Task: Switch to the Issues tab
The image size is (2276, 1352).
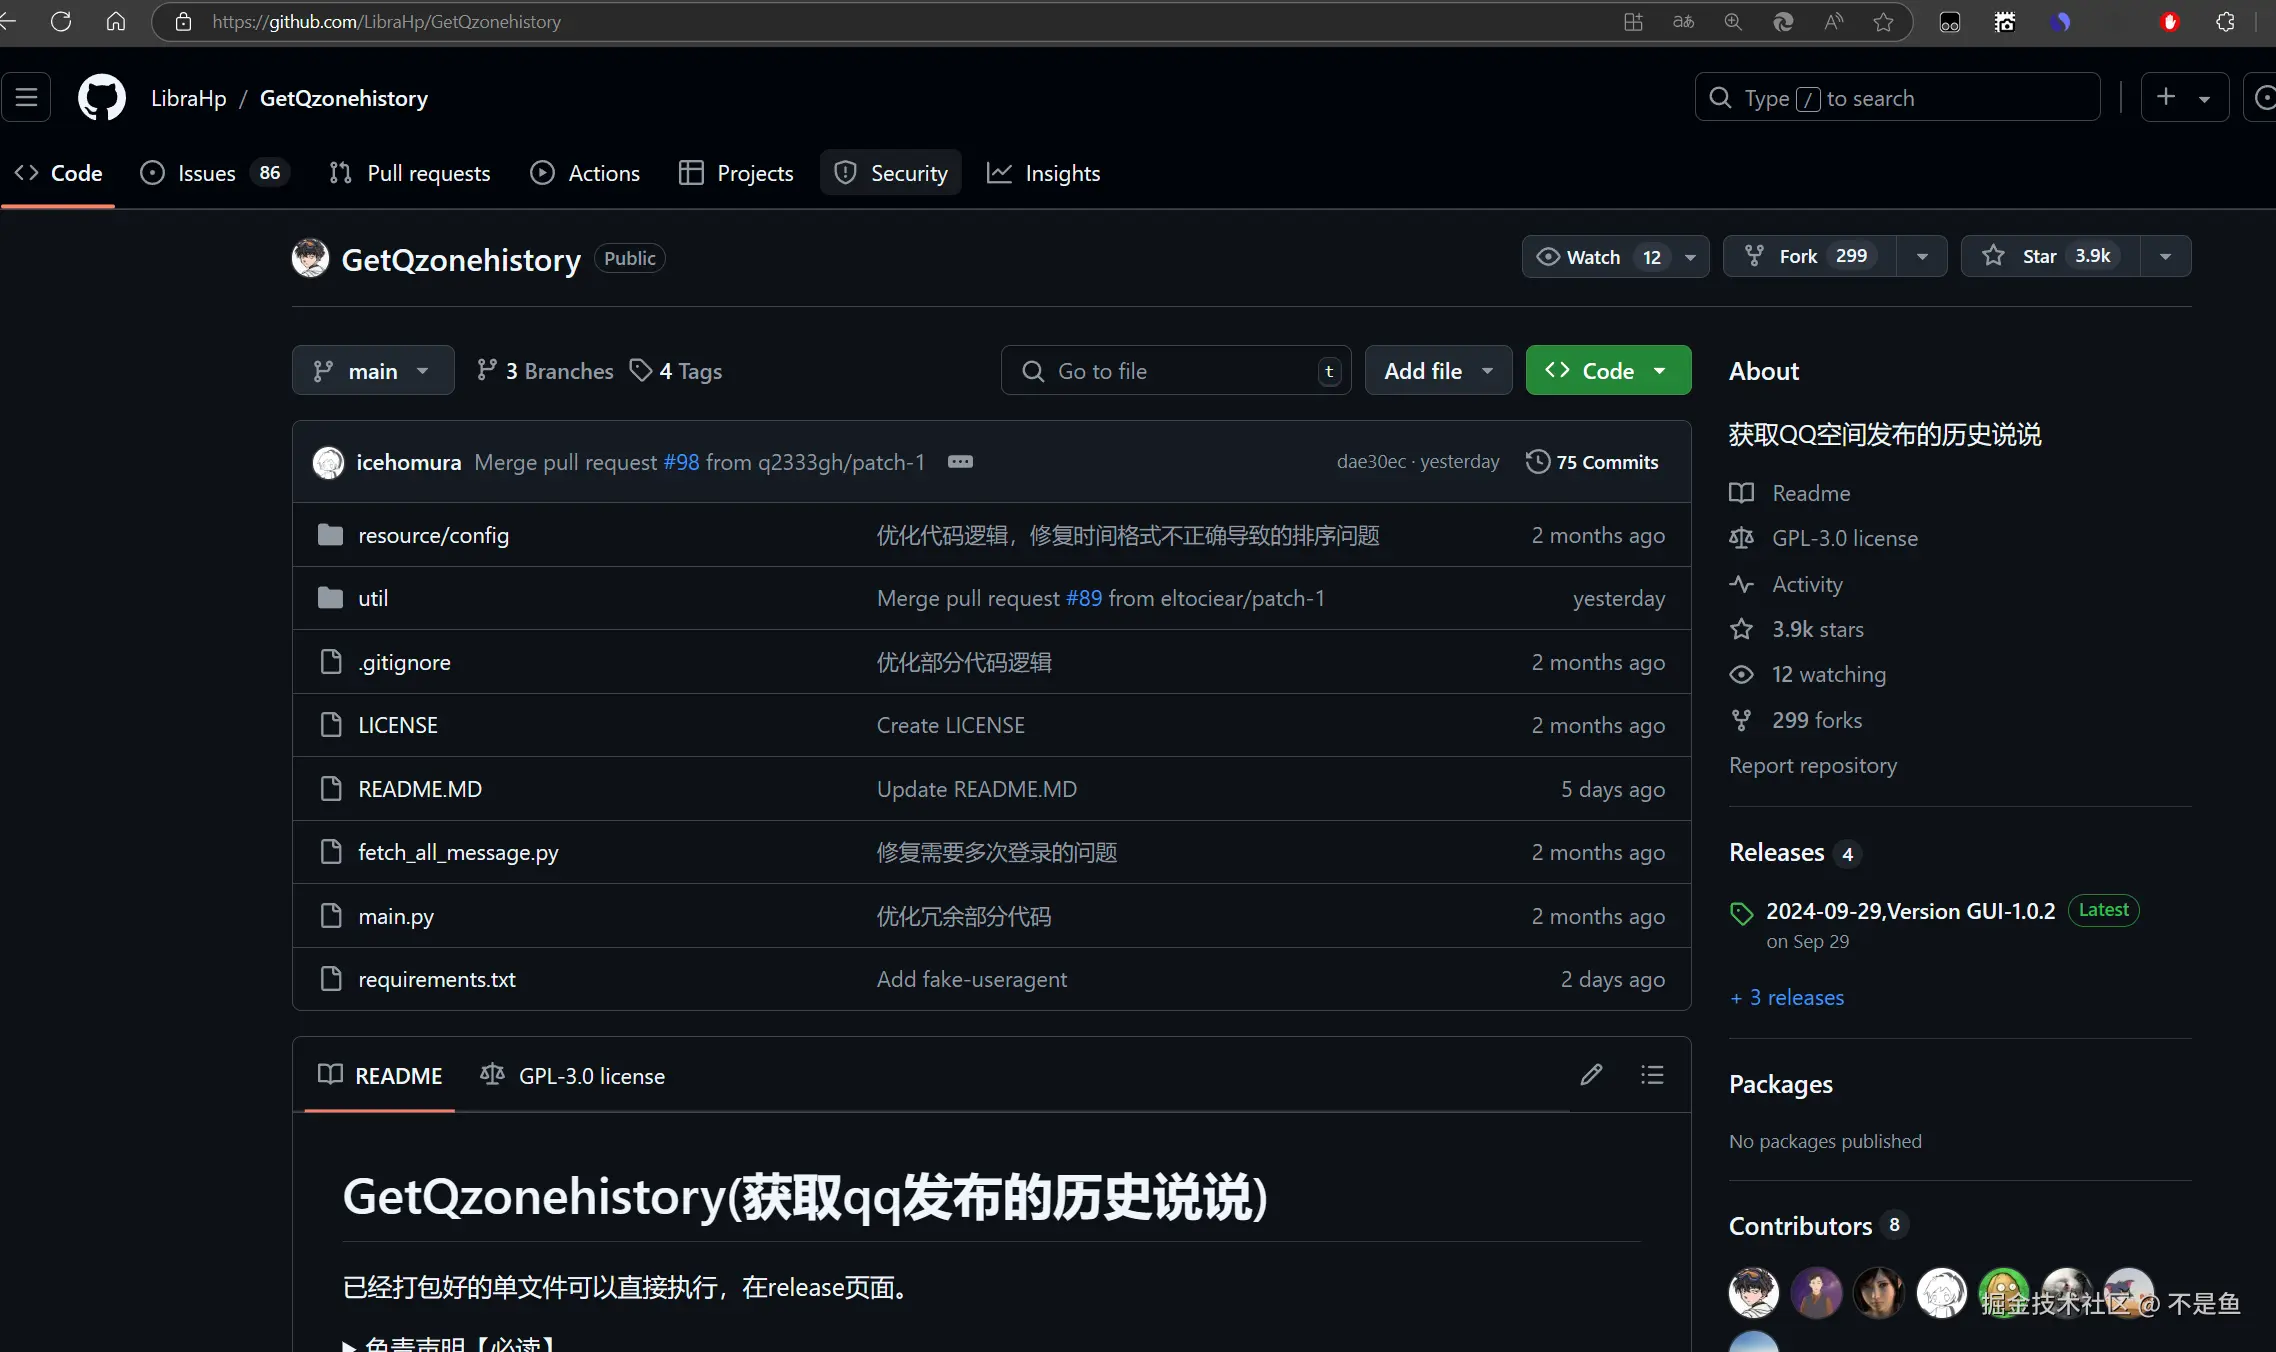Action: pos(206,173)
